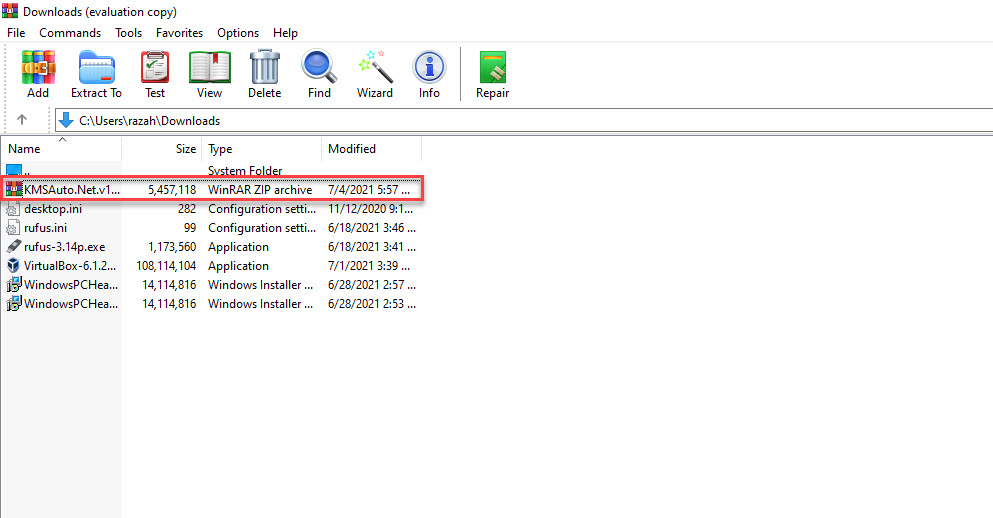Open the File menu
This screenshot has width=993, height=518.
(x=16, y=33)
